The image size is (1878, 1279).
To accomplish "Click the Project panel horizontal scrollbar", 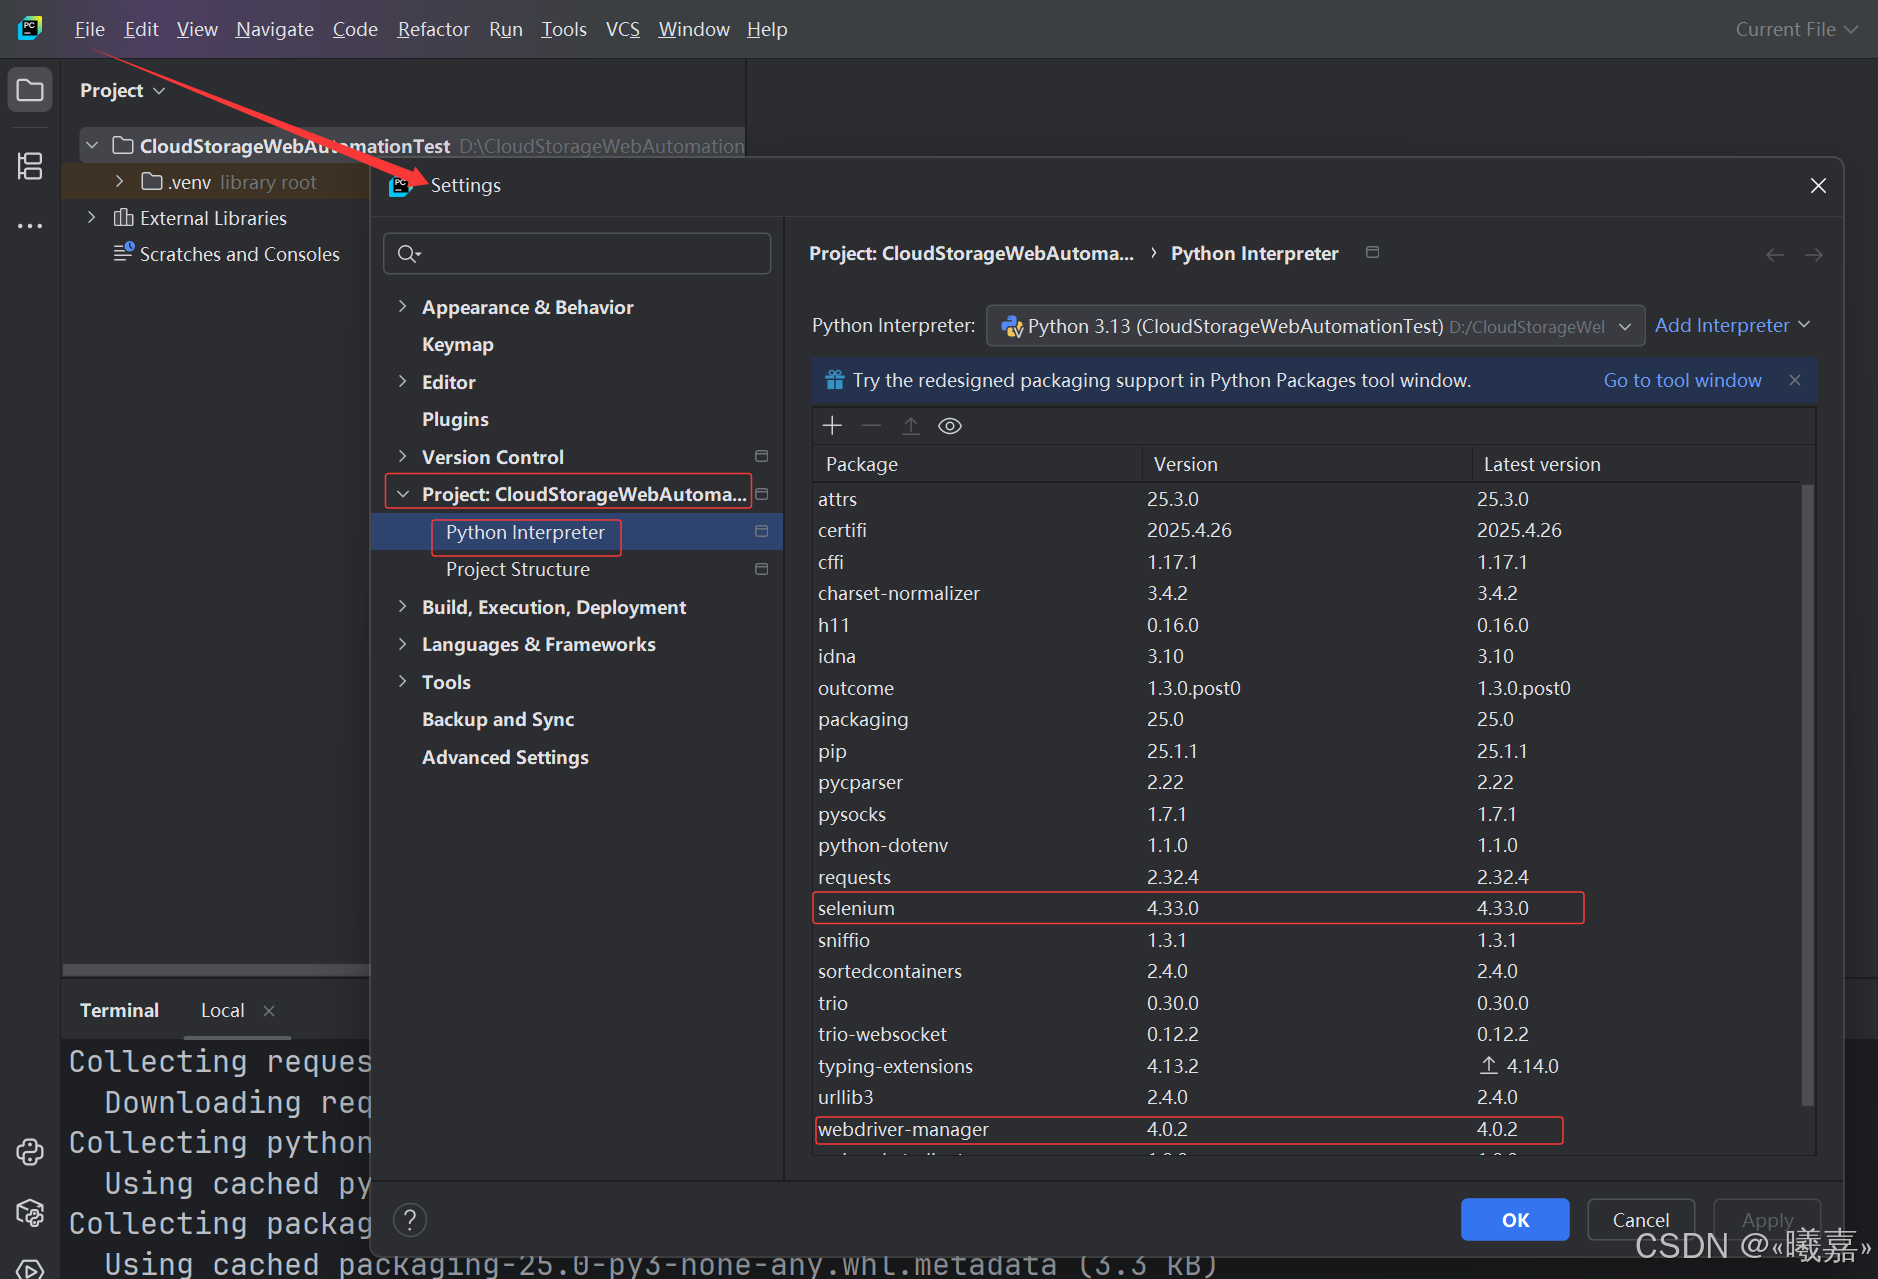I will [x=215, y=970].
